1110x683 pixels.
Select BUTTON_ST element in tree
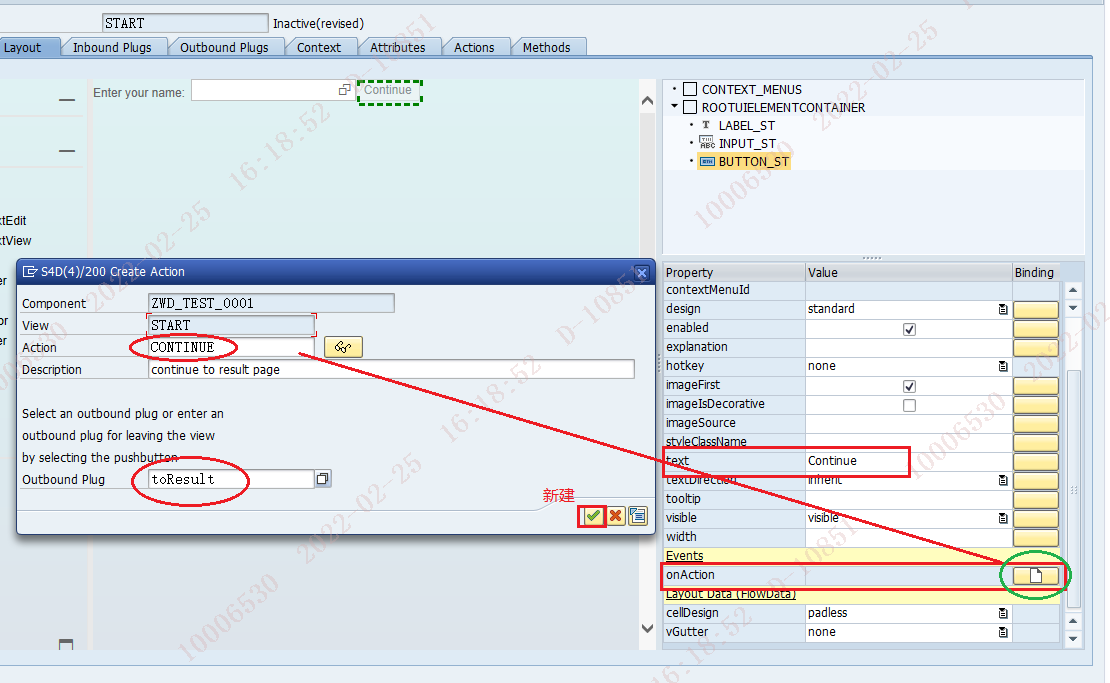click(x=753, y=161)
